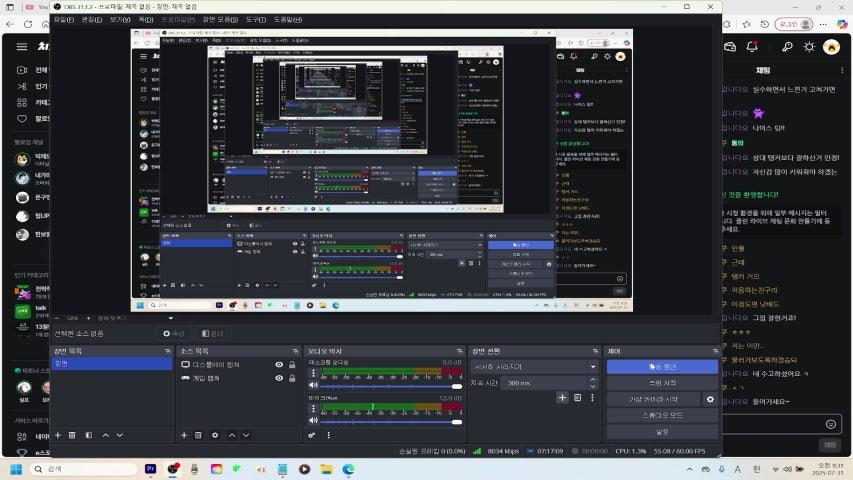Open scene filters icon in scene list

click(89, 435)
